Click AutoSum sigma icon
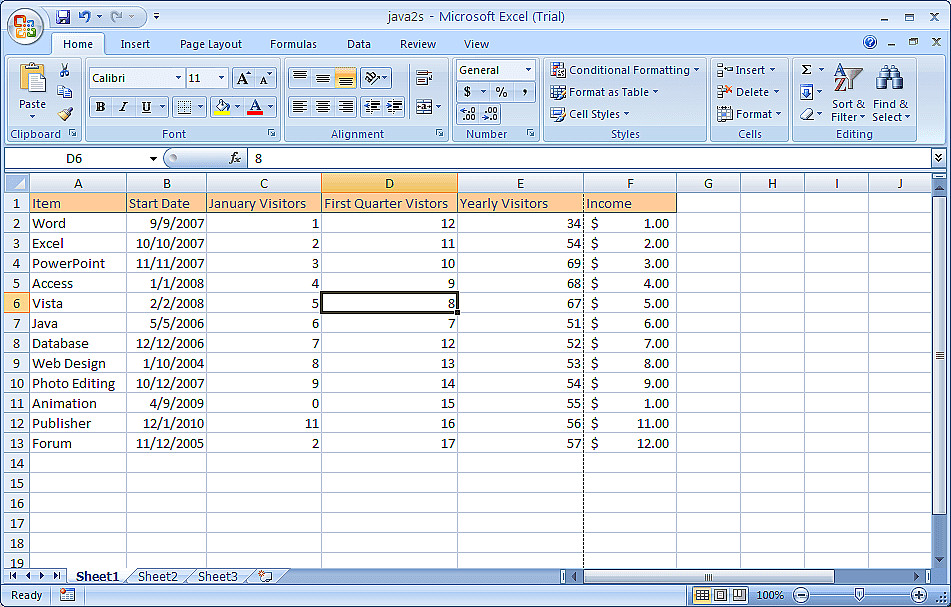Viewport: 951px width, 607px height. pyautogui.click(x=807, y=70)
